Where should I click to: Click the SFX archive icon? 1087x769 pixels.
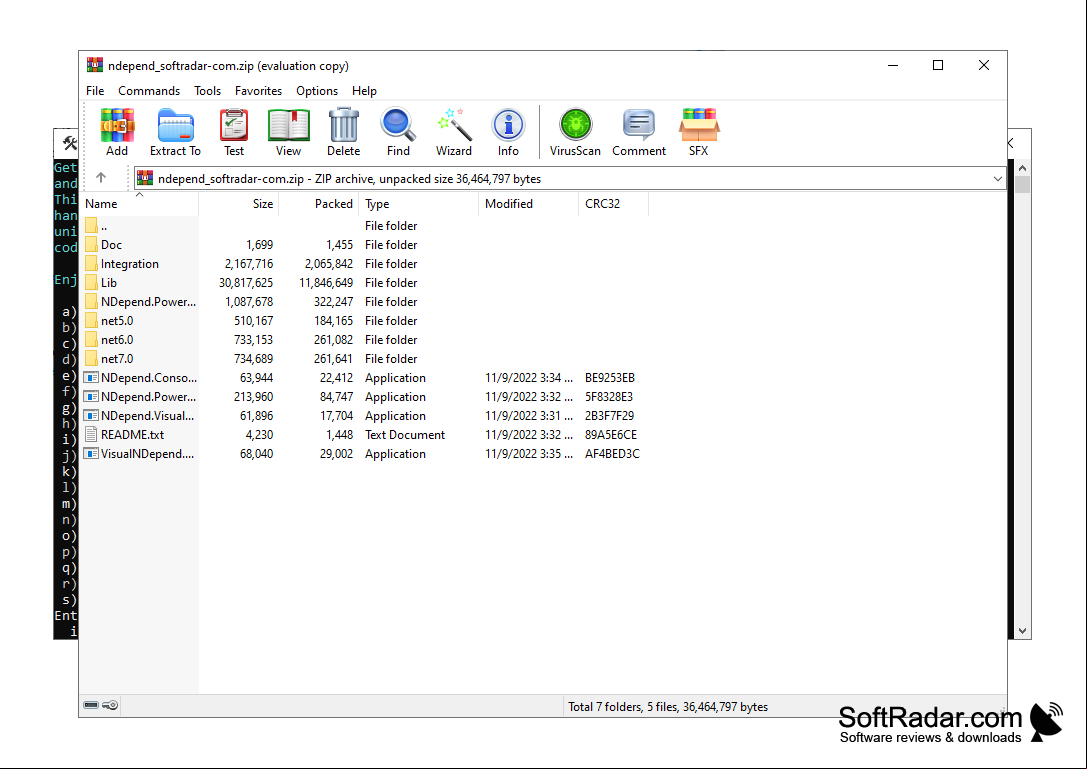[699, 125]
